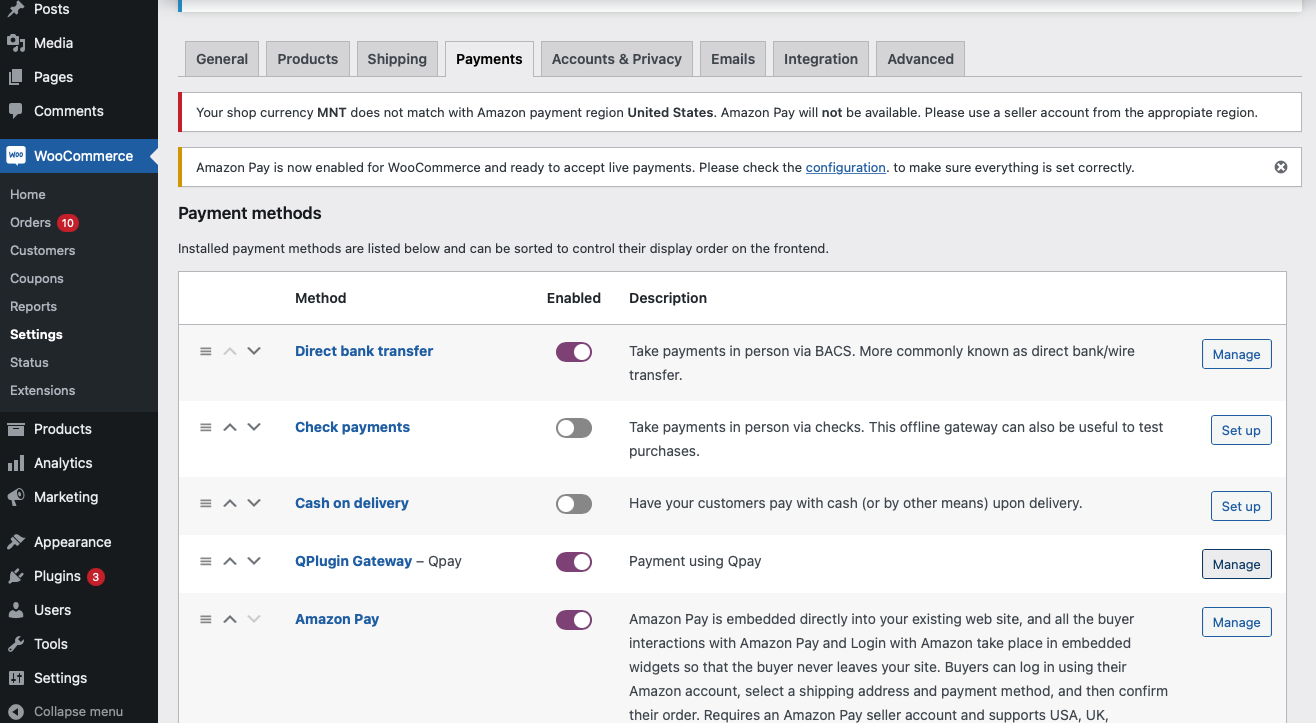Viewport: 1316px width, 723px height.
Task: Click Manage for QPlugin Gateway
Action: pos(1236,564)
